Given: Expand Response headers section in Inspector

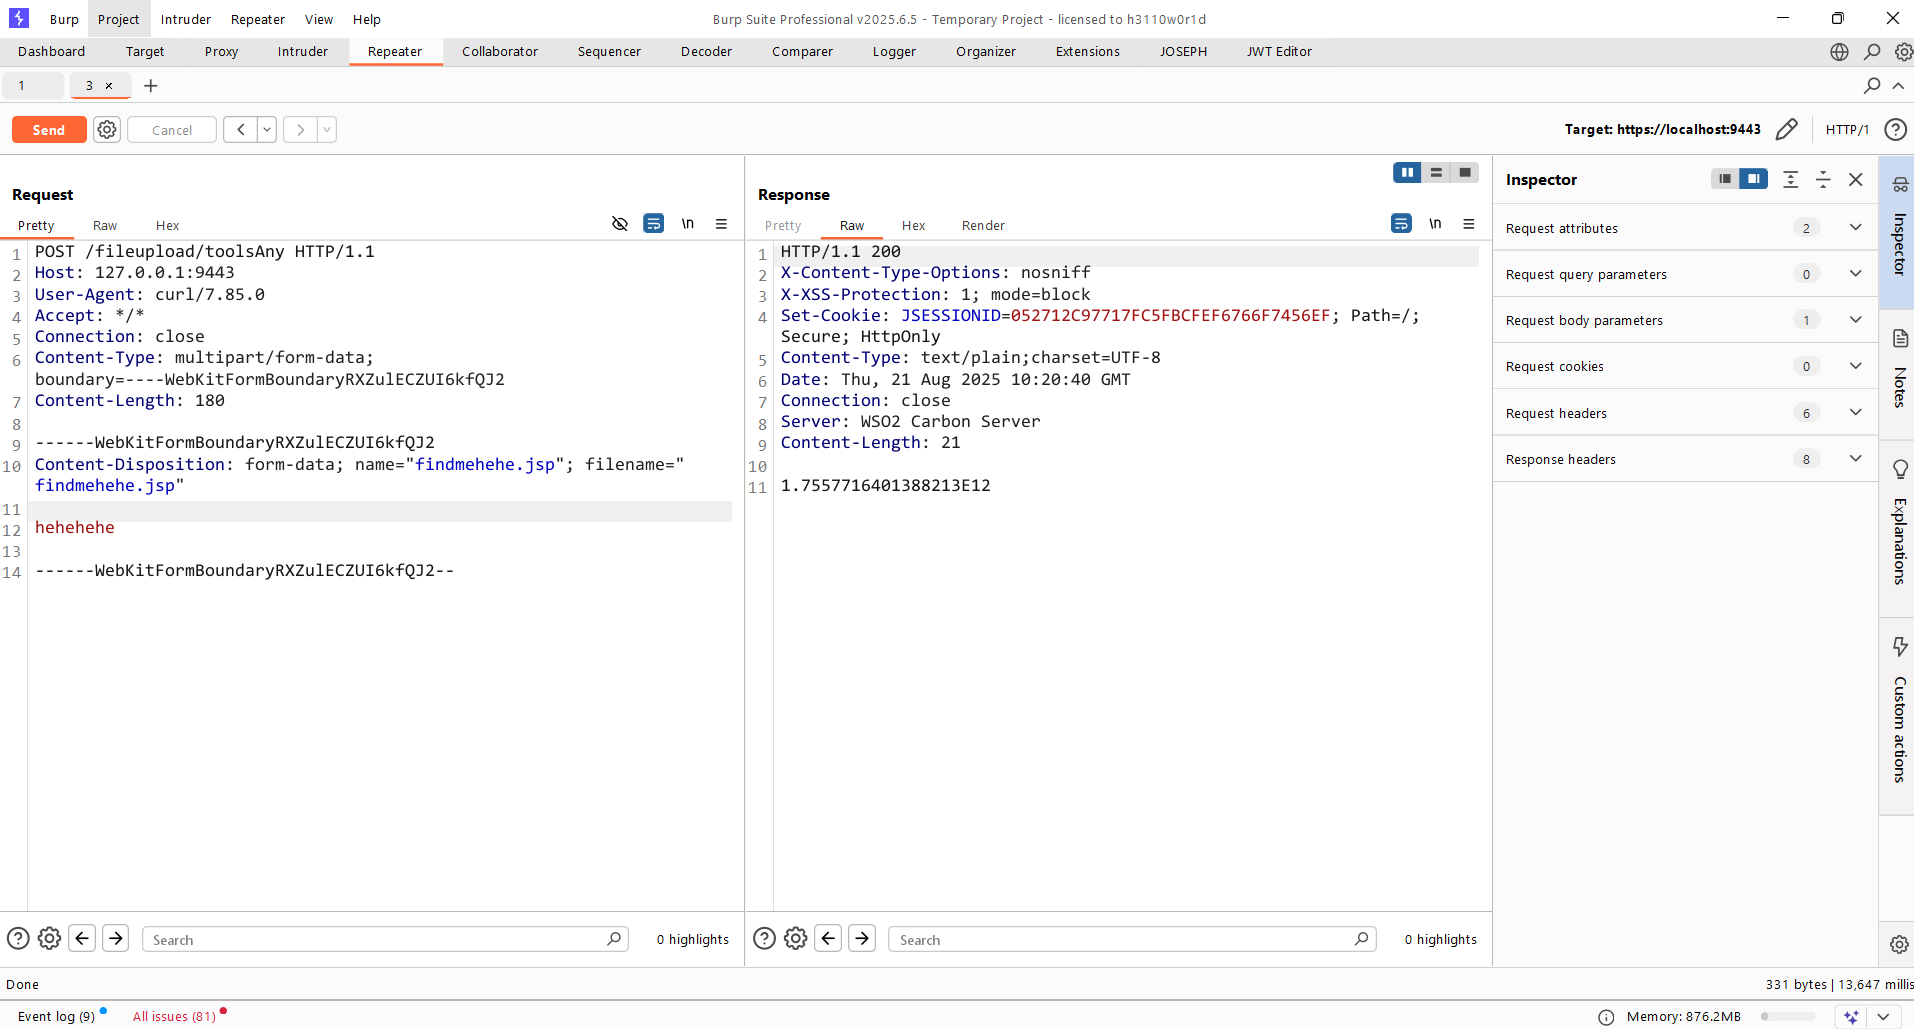Looking at the screenshot, I should click(x=1855, y=459).
